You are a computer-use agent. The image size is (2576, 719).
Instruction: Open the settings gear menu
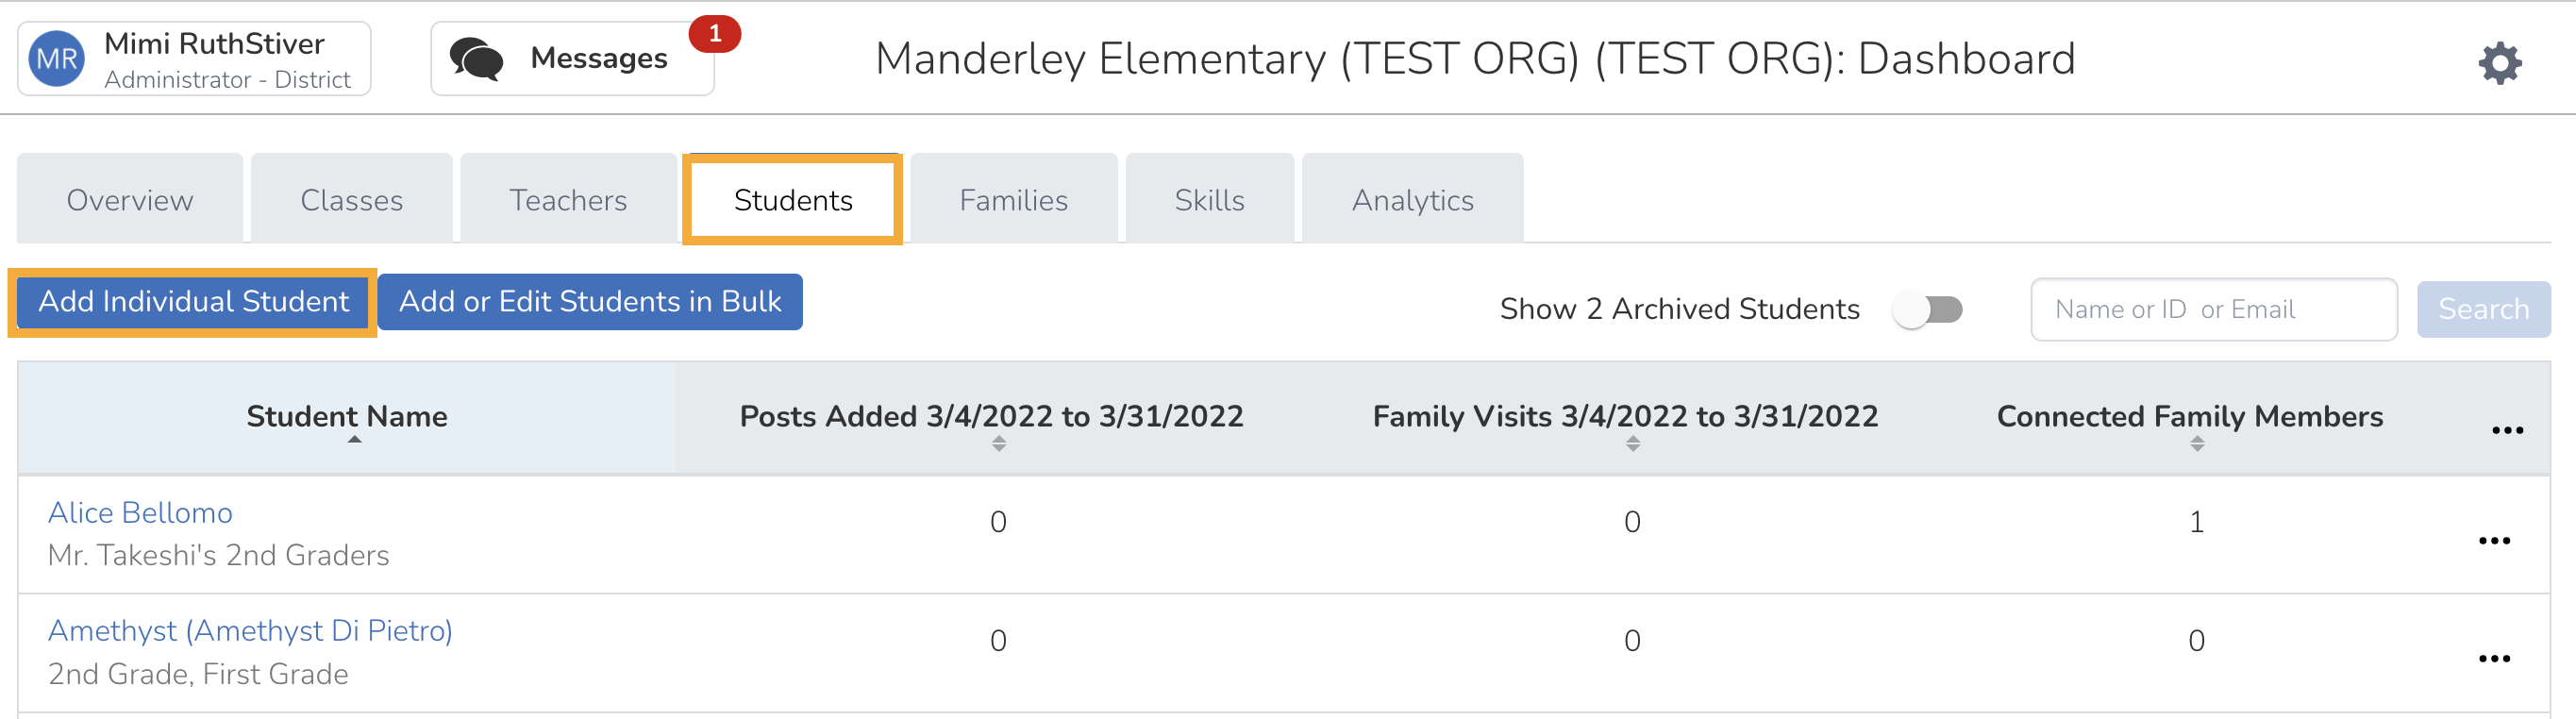click(x=2500, y=62)
